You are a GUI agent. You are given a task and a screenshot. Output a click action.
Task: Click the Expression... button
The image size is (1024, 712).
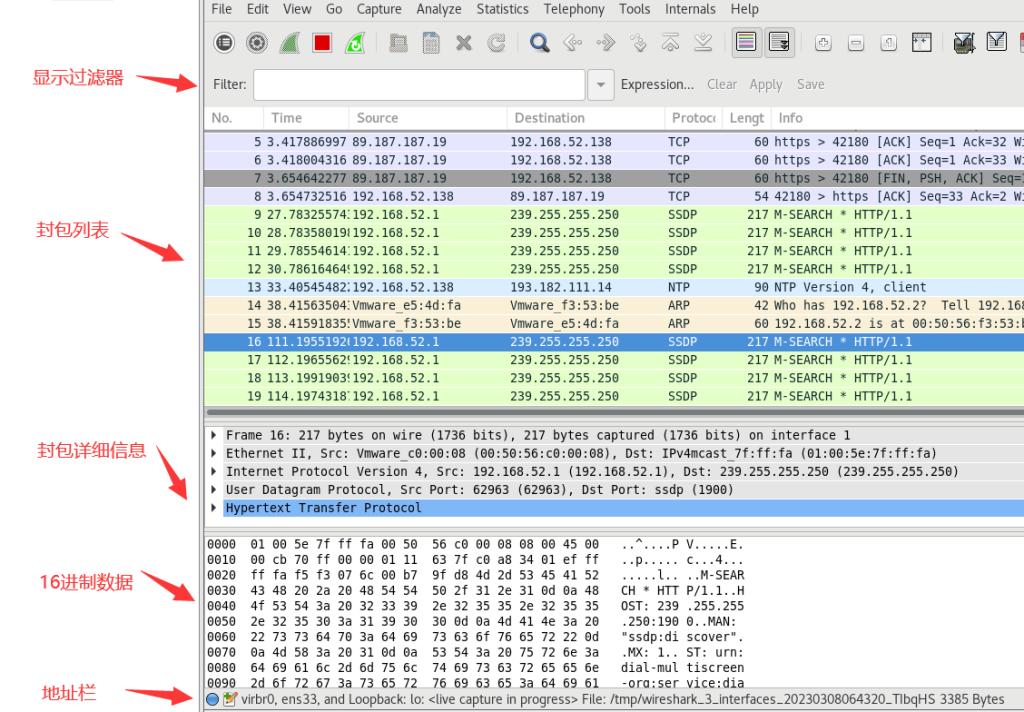click(657, 84)
